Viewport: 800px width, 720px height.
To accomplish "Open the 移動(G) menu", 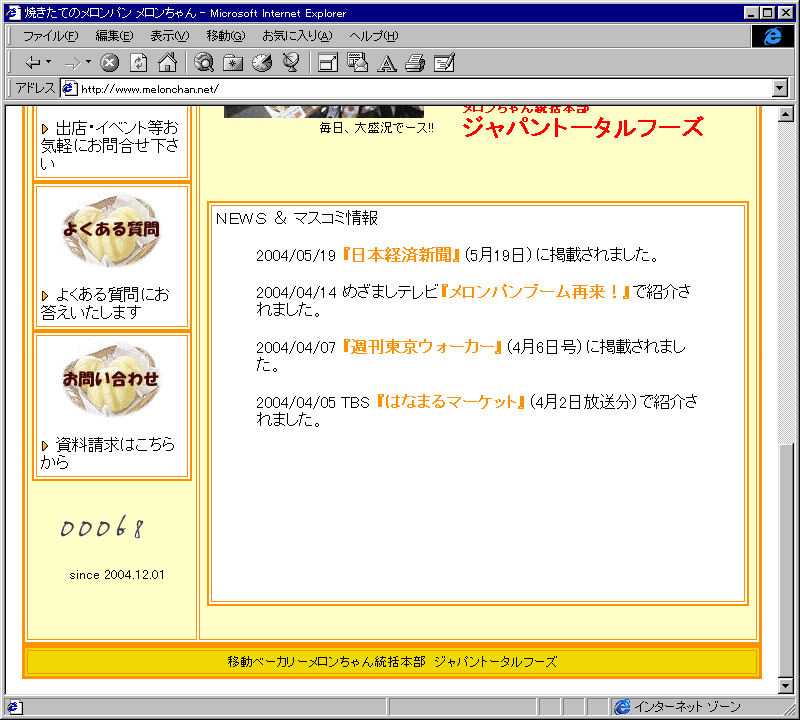I will pyautogui.click(x=226, y=36).
